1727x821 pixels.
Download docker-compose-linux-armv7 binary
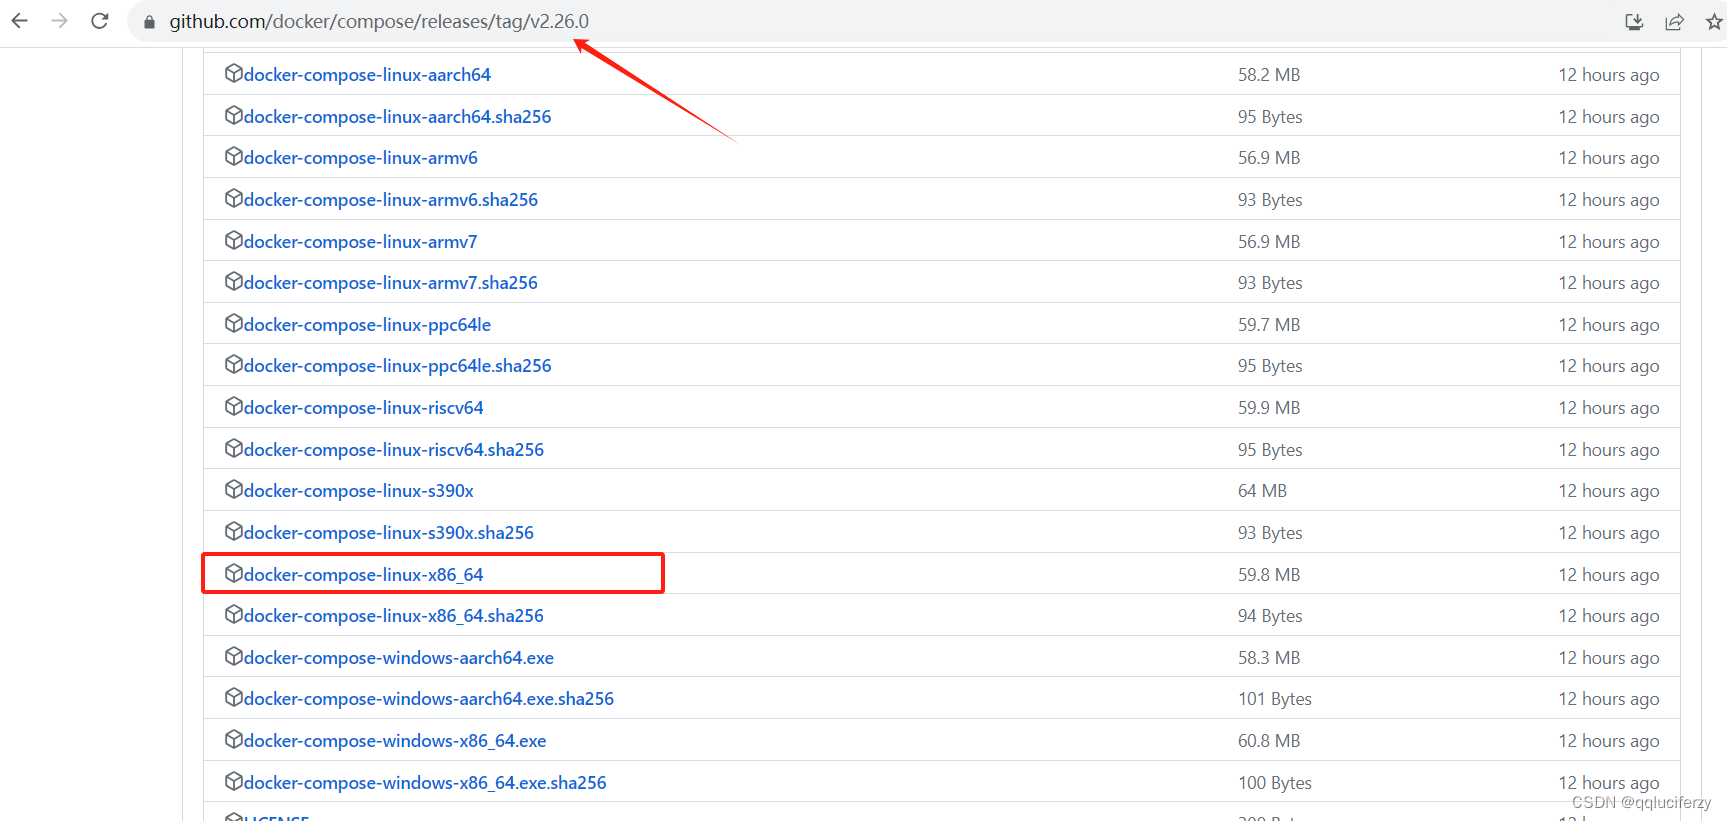coord(361,242)
